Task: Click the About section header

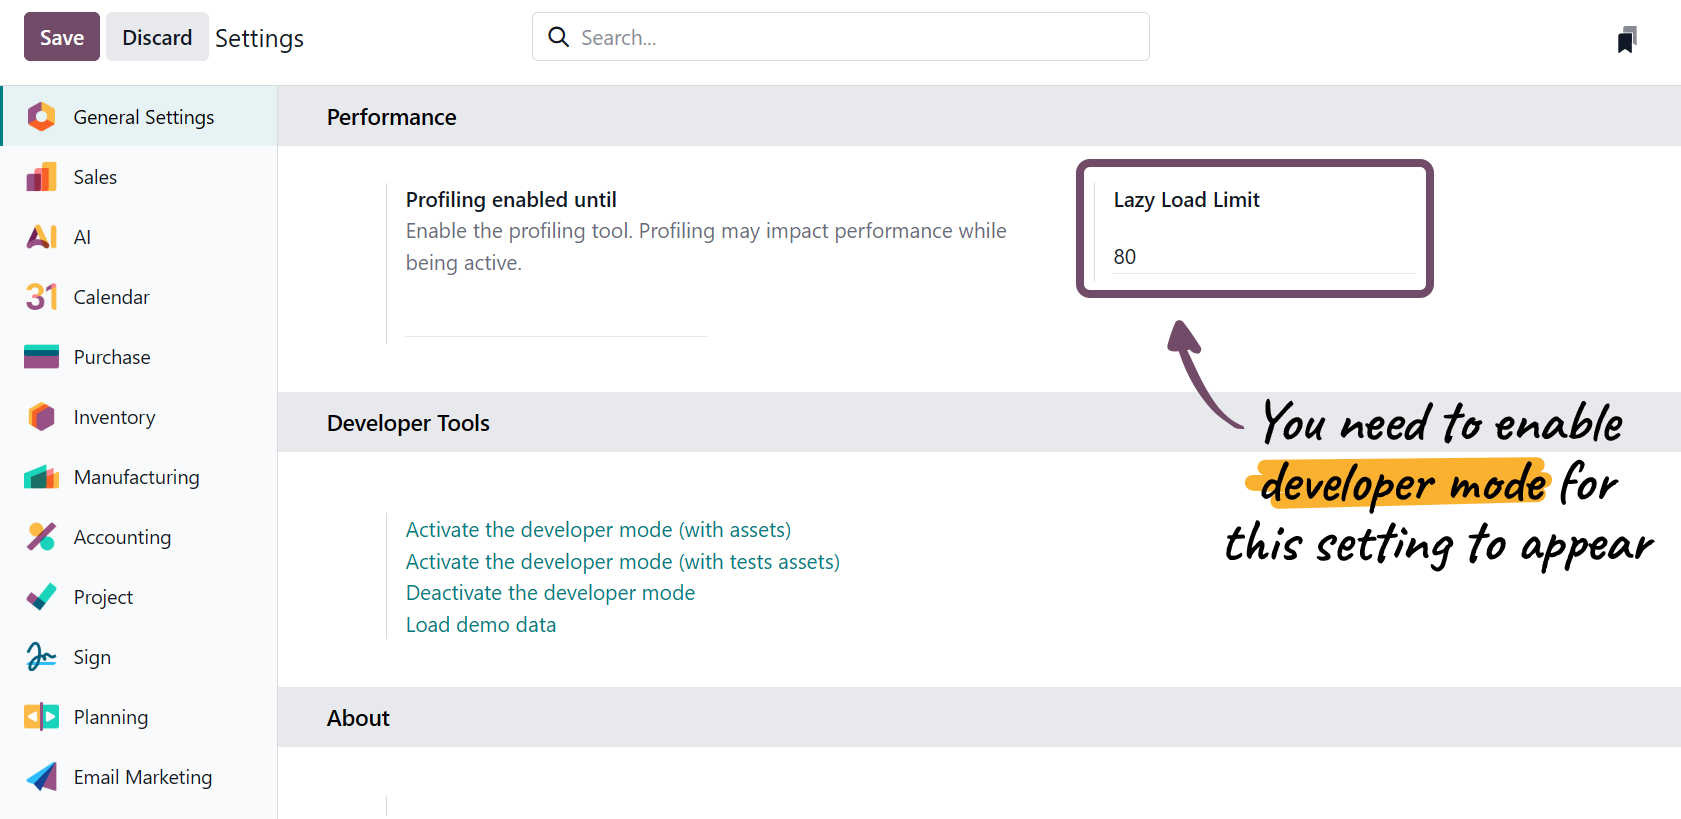Action: tap(979, 717)
